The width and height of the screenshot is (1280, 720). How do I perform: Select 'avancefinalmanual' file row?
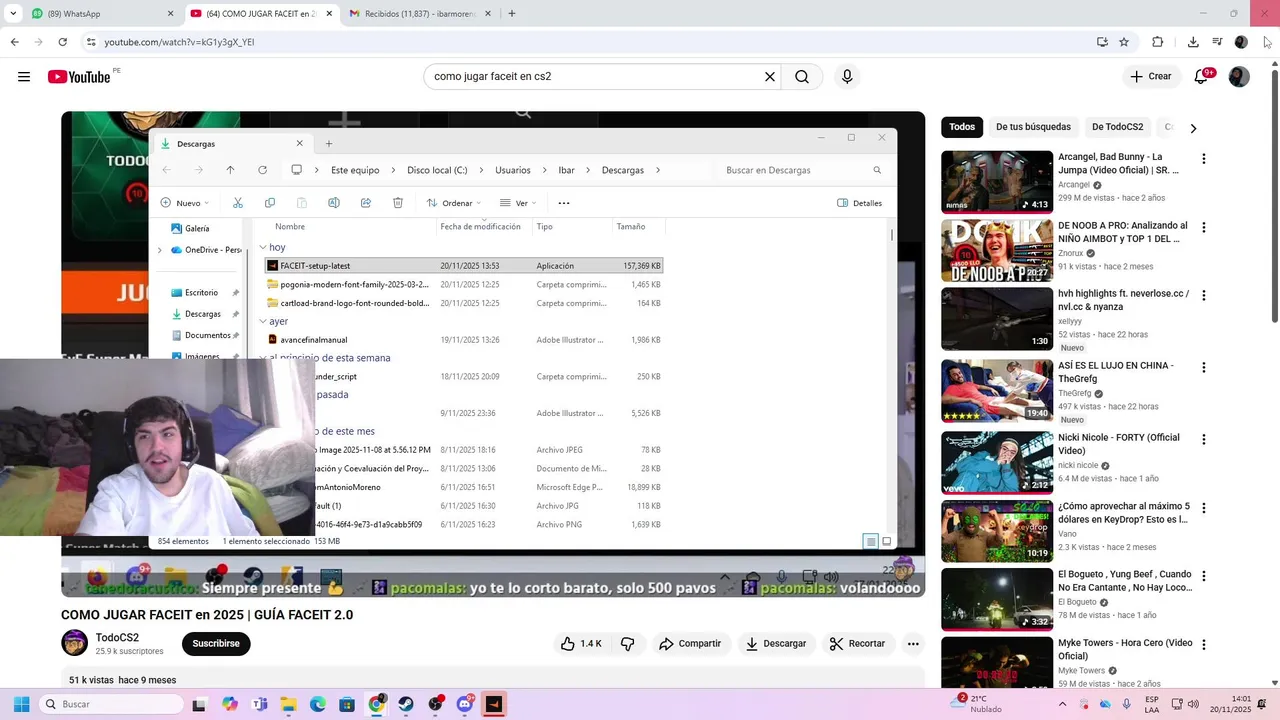coord(464,340)
